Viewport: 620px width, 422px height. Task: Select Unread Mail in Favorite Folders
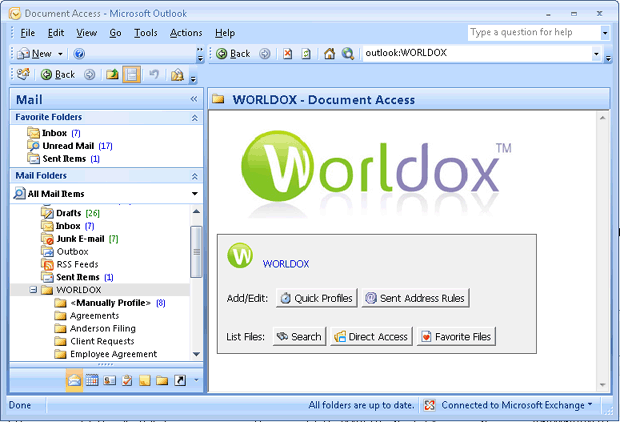tap(70, 146)
